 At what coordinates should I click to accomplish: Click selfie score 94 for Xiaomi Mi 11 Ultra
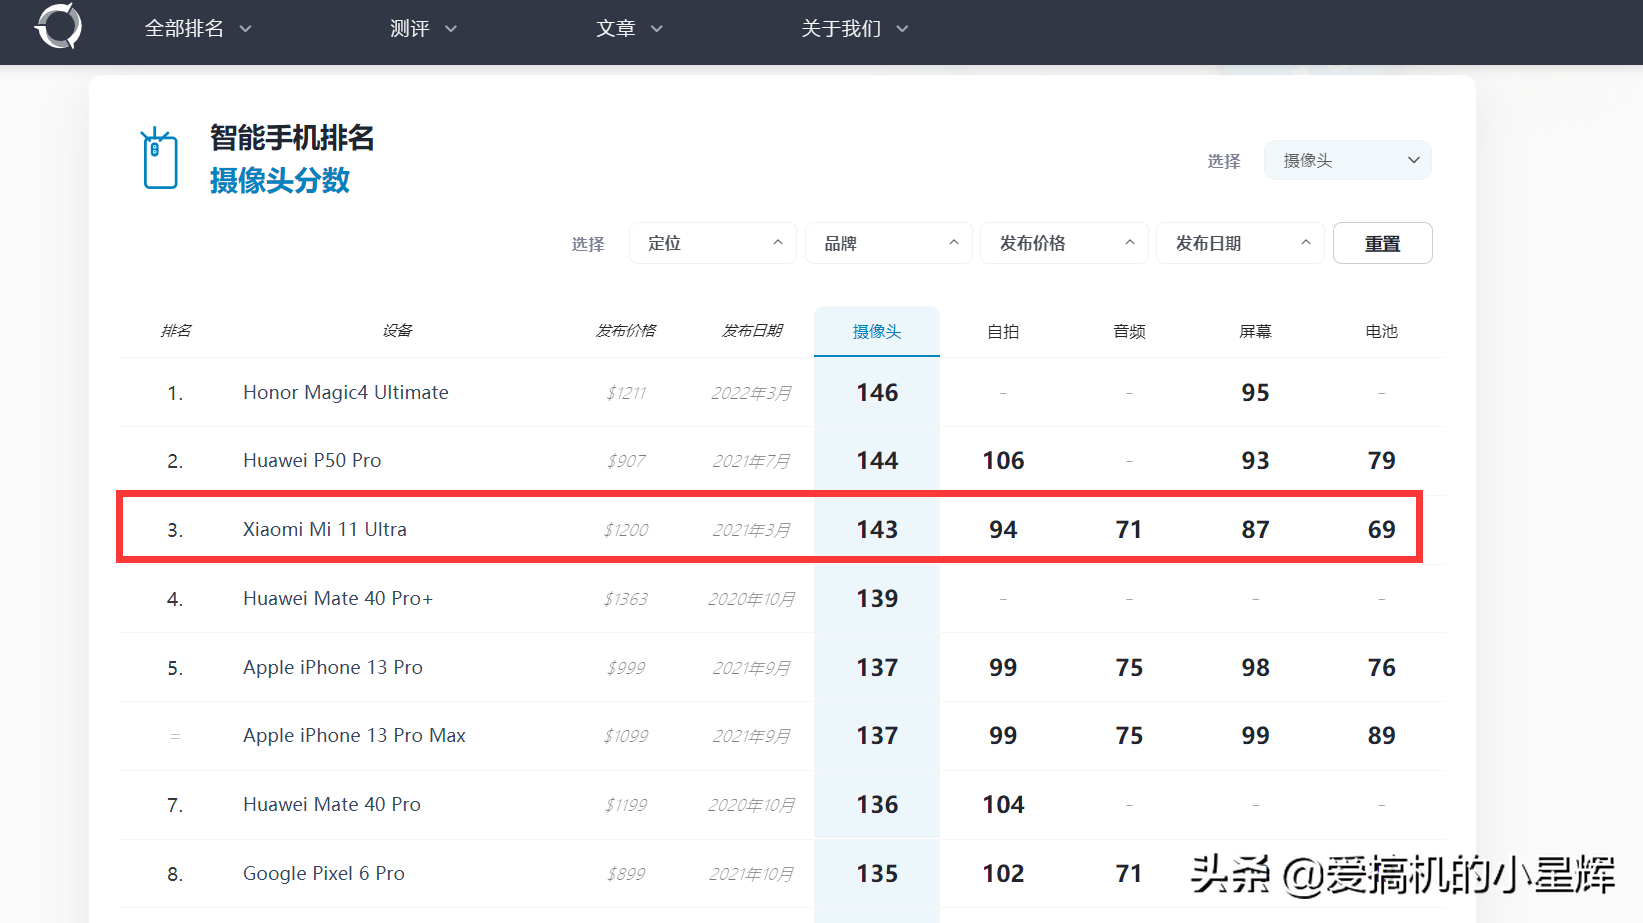(1003, 529)
